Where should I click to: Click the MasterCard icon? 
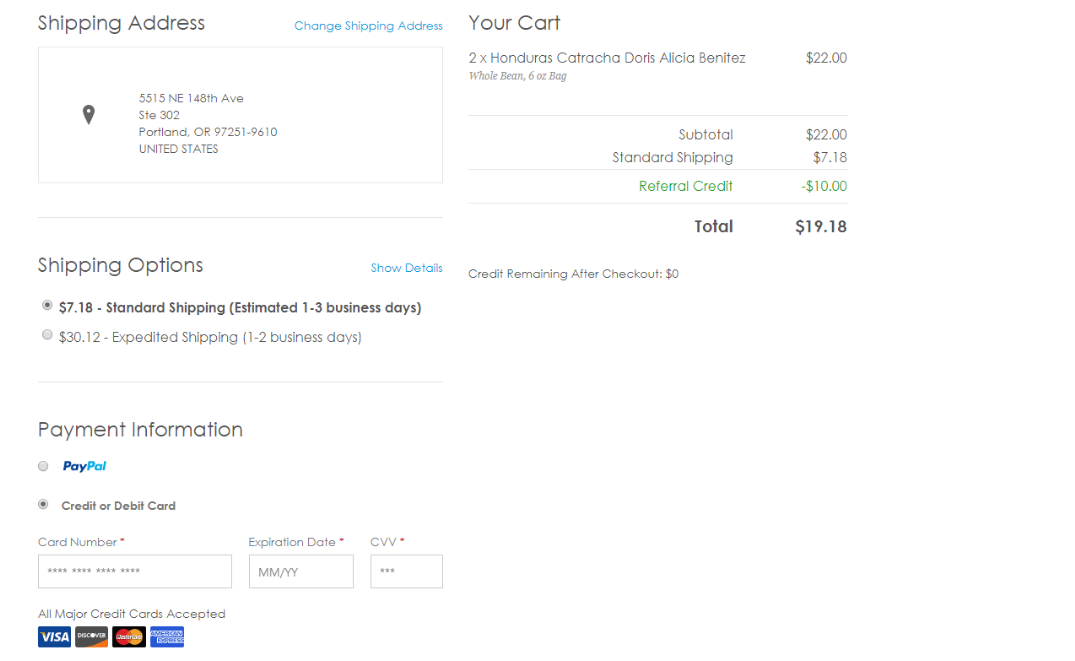[x=129, y=637]
